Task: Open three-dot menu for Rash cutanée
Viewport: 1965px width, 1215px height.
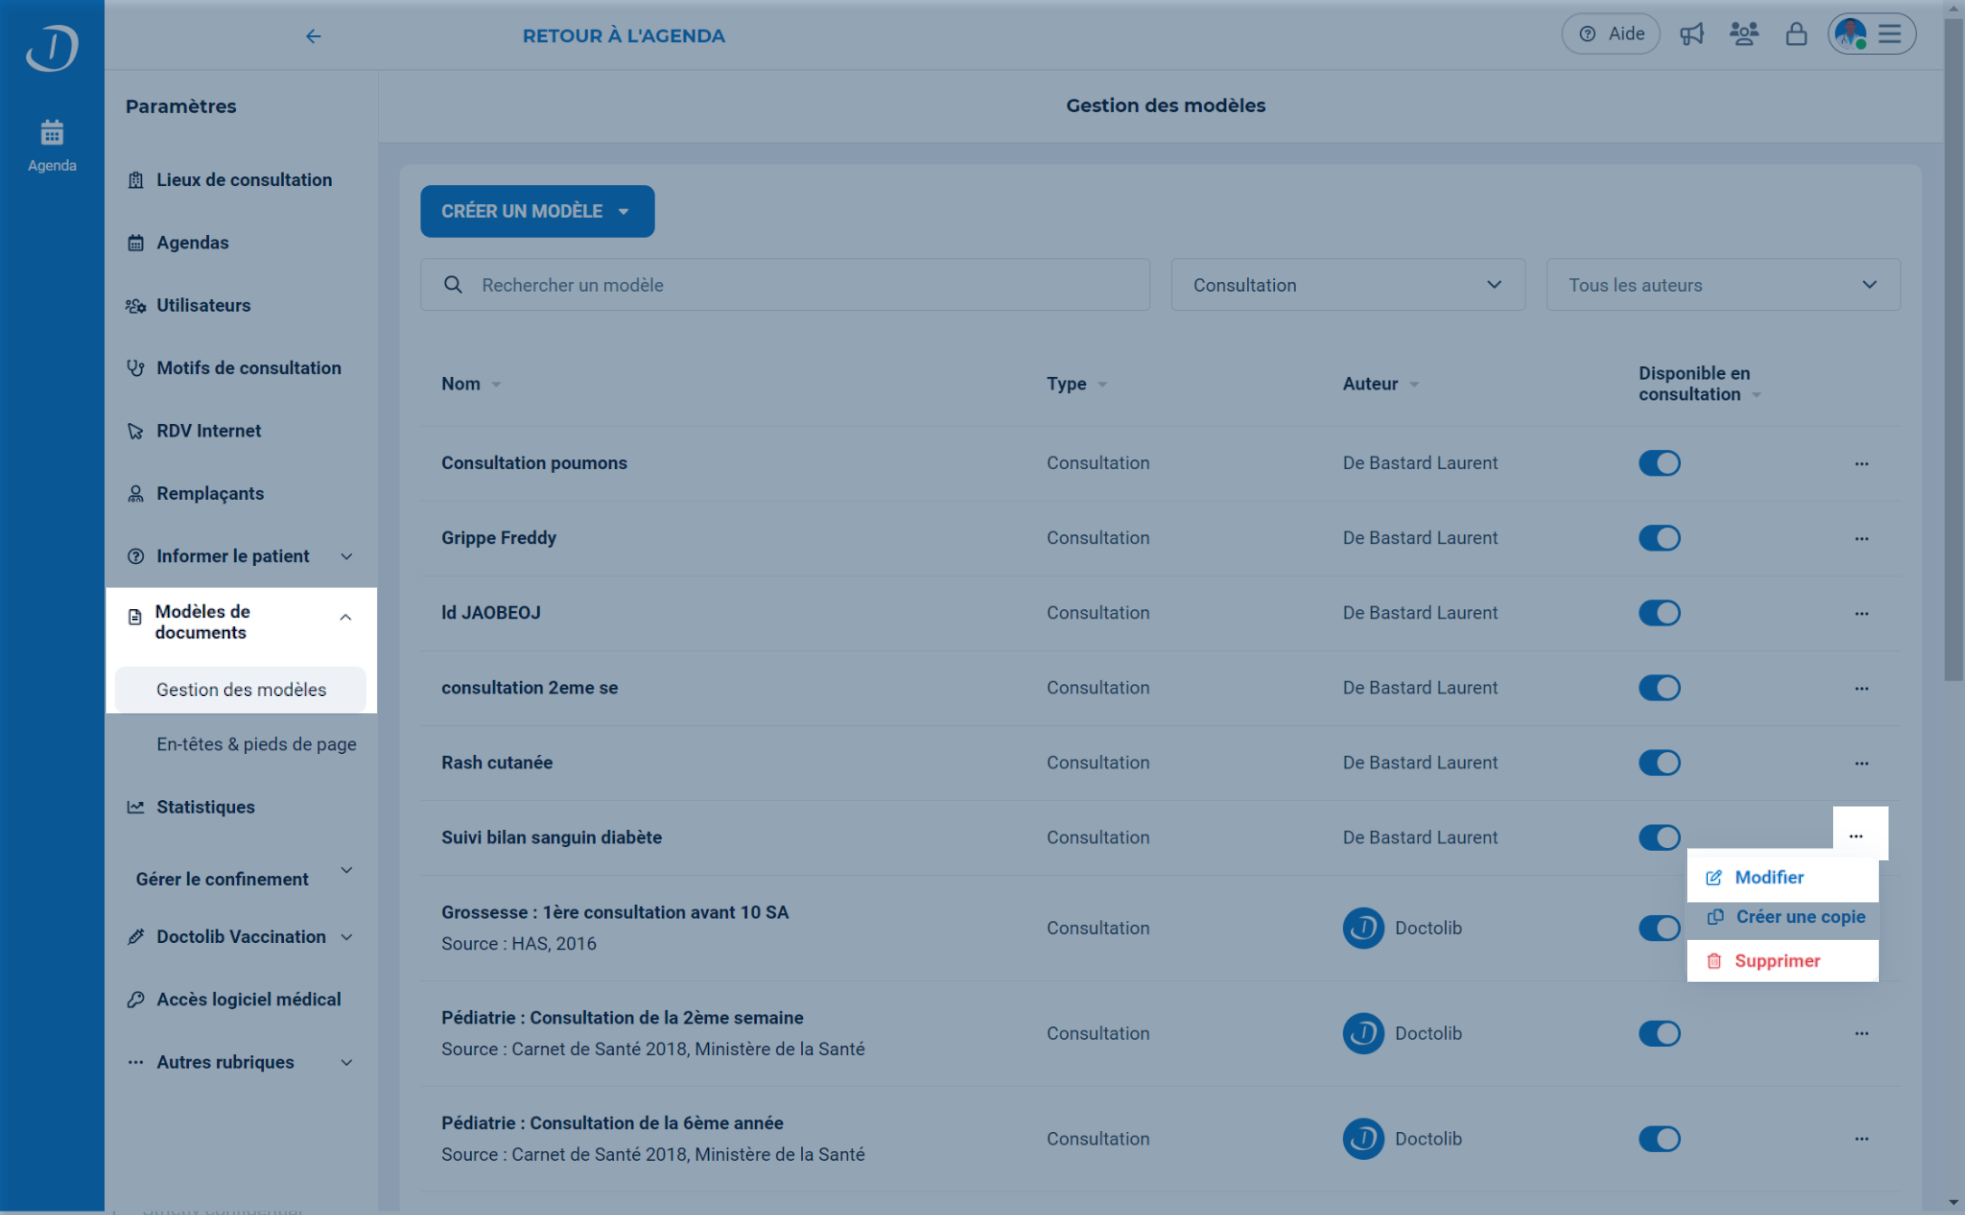Action: point(1861,763)
